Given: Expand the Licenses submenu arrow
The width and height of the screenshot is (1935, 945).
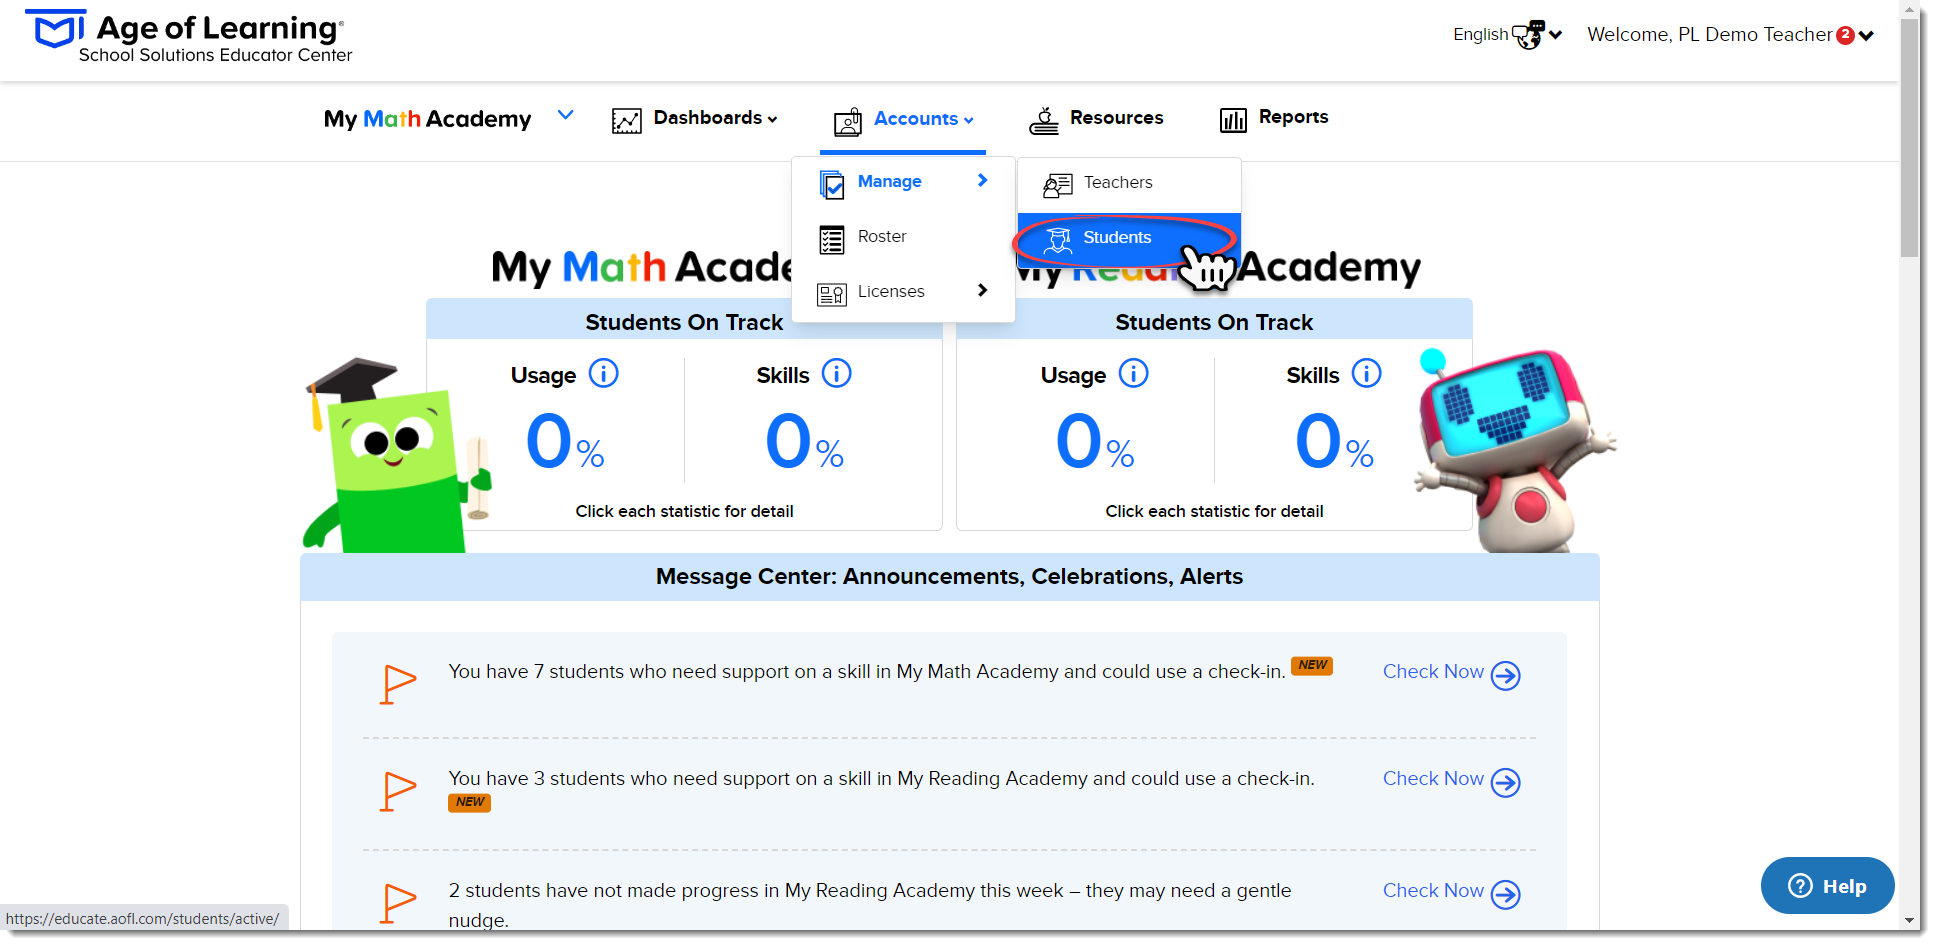Looking at the screenshot, I should [x=983, y=290].
